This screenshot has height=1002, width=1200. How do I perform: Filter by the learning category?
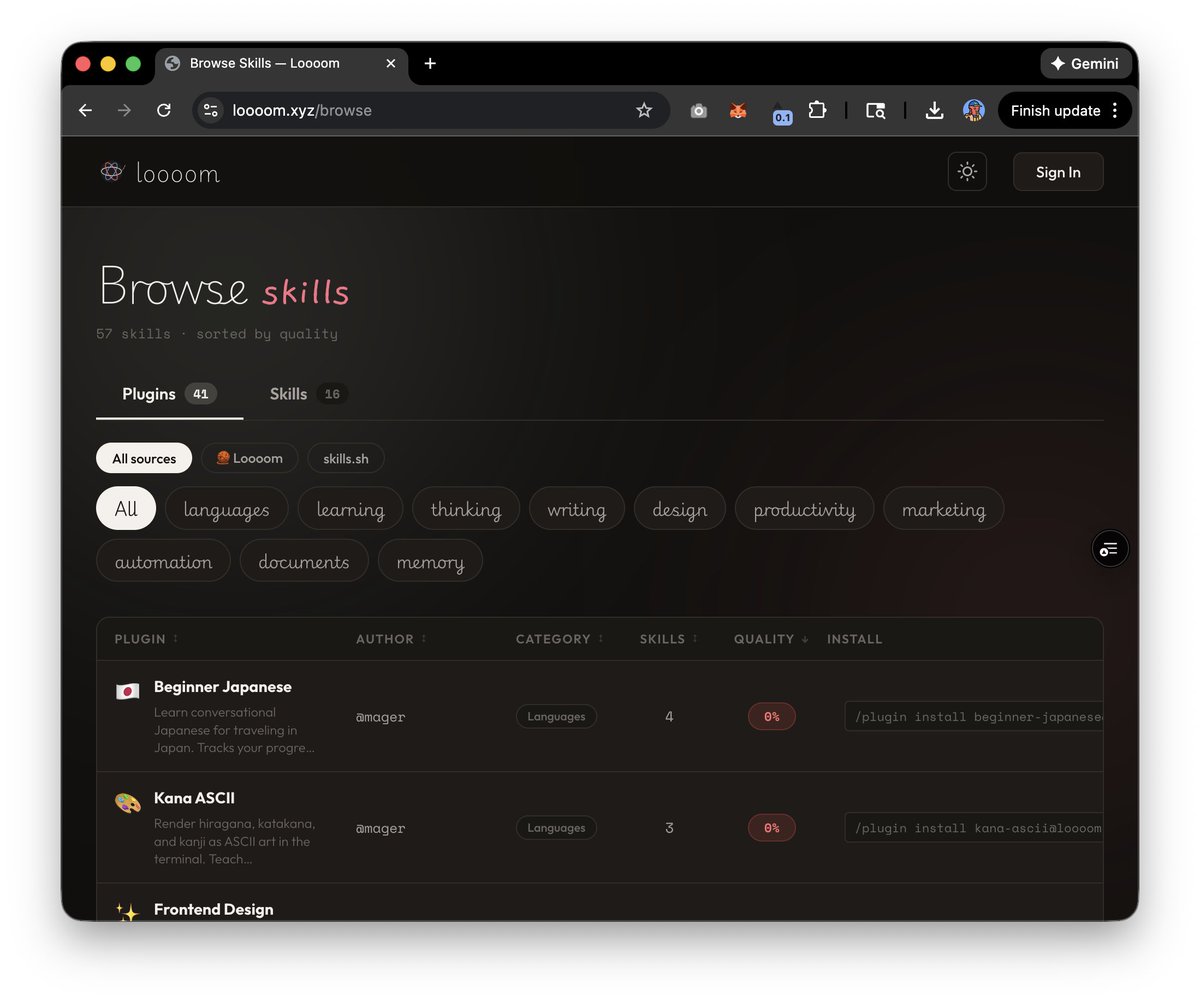(x=350, y=508)
